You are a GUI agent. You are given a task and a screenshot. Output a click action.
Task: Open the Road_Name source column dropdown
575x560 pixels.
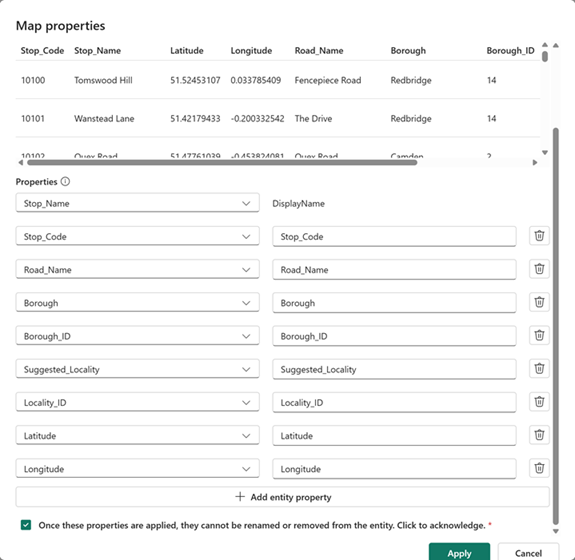[138, 270]
